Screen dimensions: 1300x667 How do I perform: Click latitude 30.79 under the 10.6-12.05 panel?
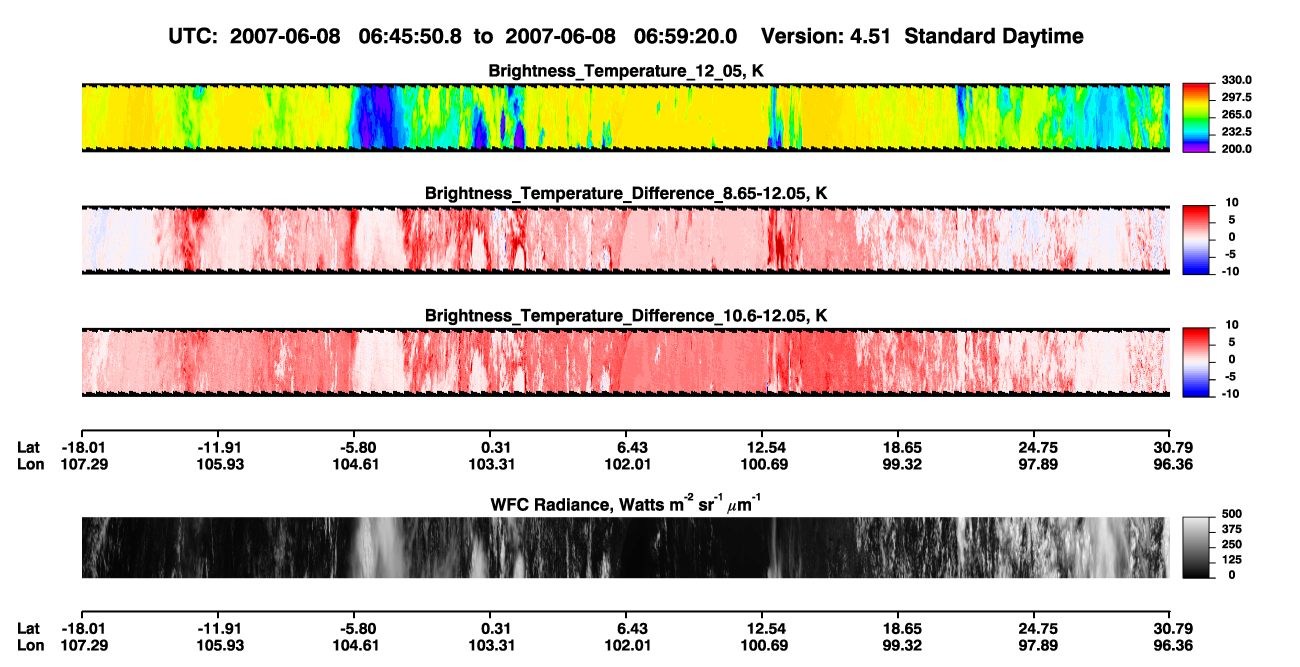click(x=1170, y=447)
